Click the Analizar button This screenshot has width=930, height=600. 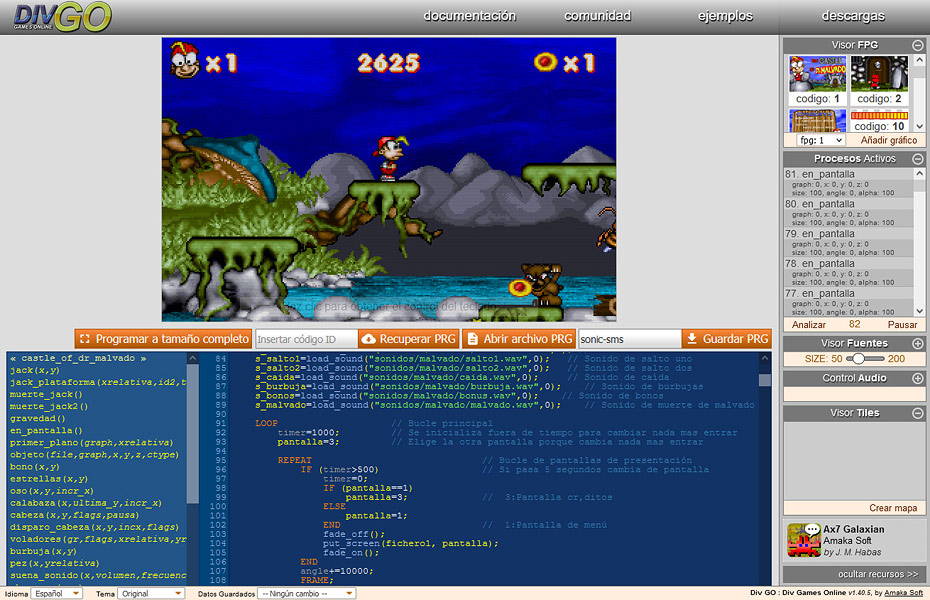(x=808, y=325)
